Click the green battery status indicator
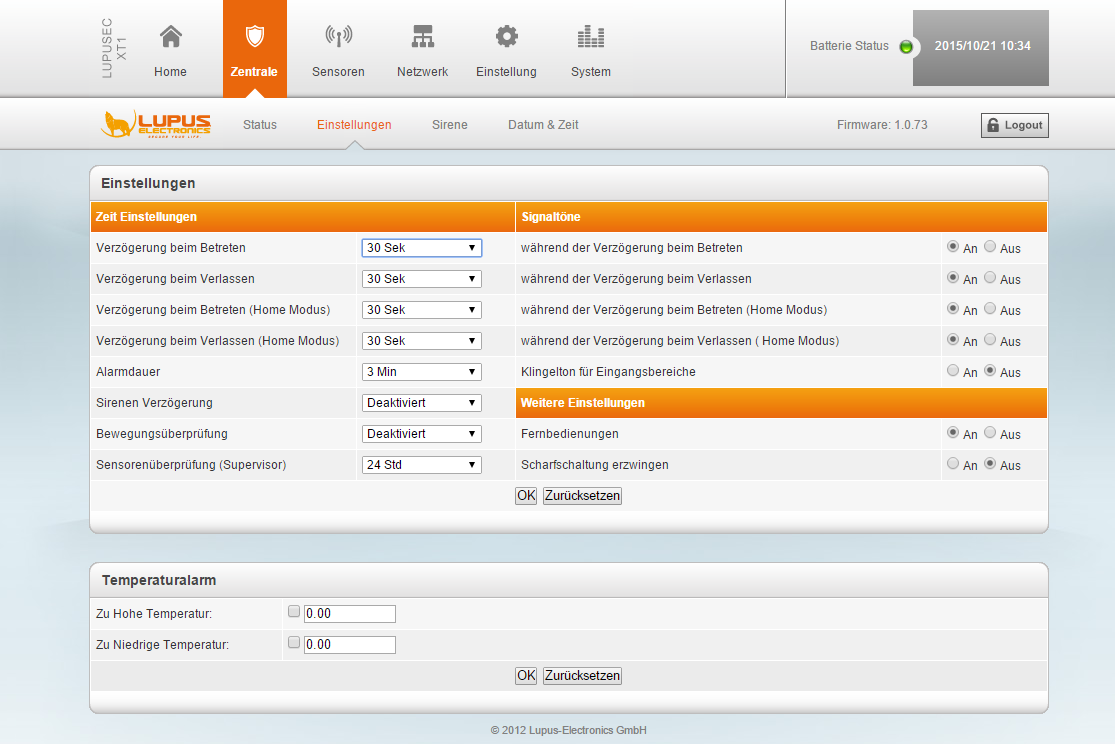 click(x=906, y=47)
